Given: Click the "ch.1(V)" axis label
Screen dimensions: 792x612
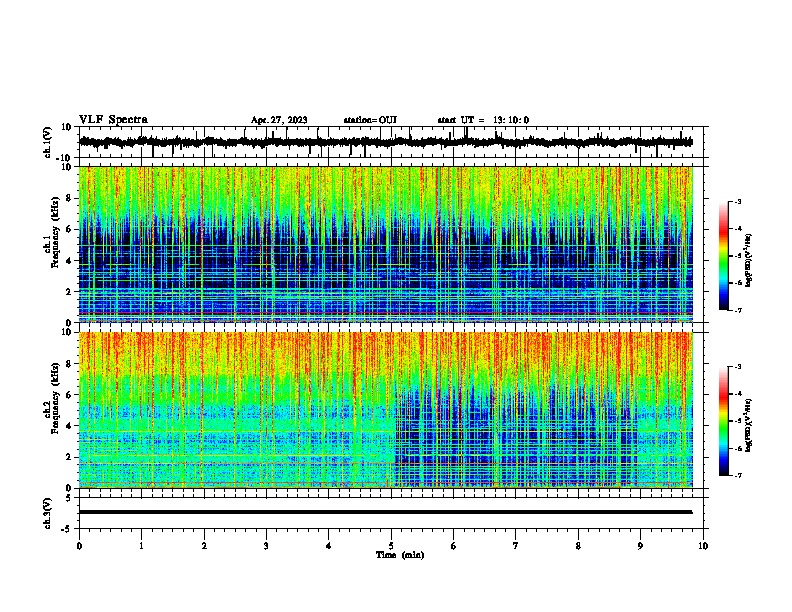Looking at the screenshot, I should coord(48,142).
